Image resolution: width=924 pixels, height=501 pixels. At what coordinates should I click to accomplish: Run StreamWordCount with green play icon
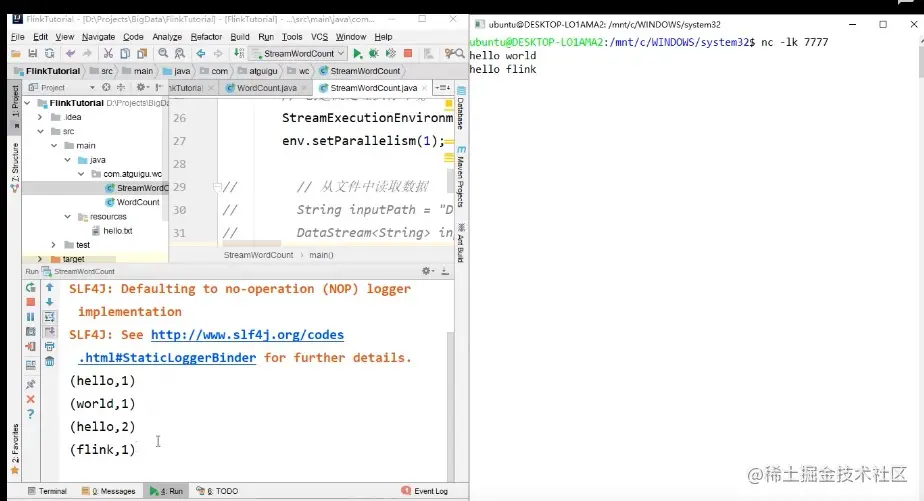357,54
